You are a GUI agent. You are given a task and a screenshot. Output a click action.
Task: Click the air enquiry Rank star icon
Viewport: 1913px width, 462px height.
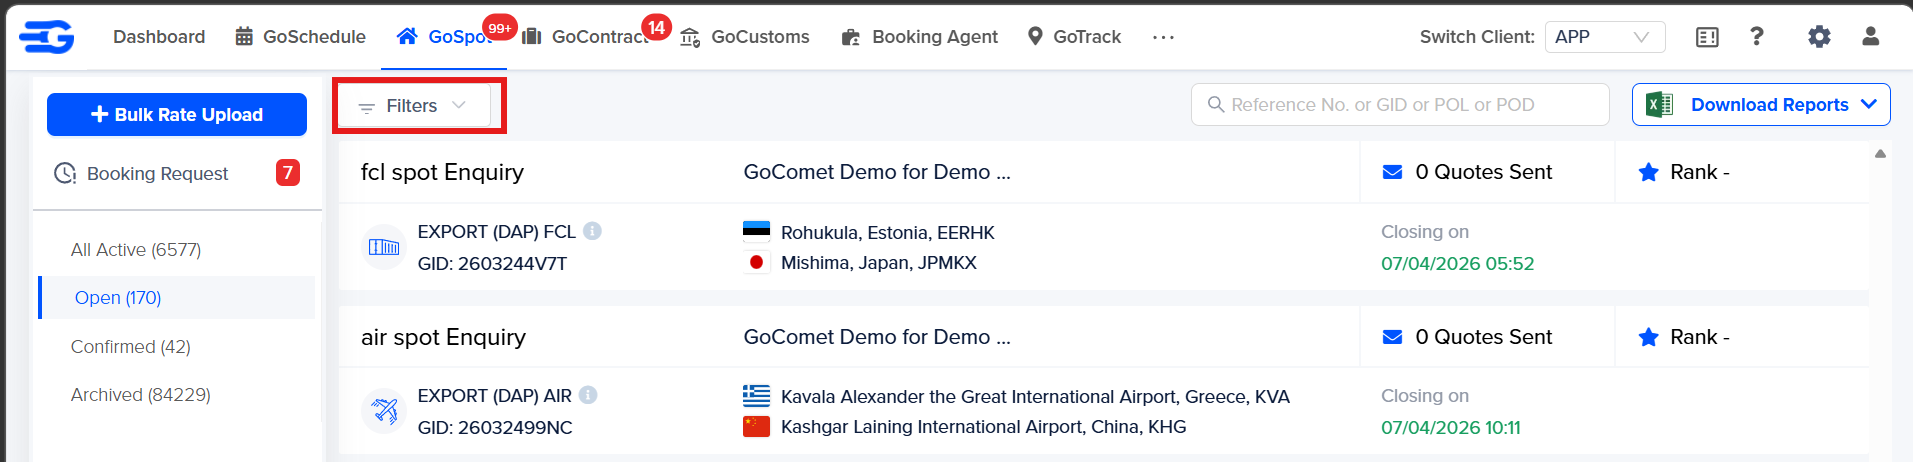(1649, 337)
